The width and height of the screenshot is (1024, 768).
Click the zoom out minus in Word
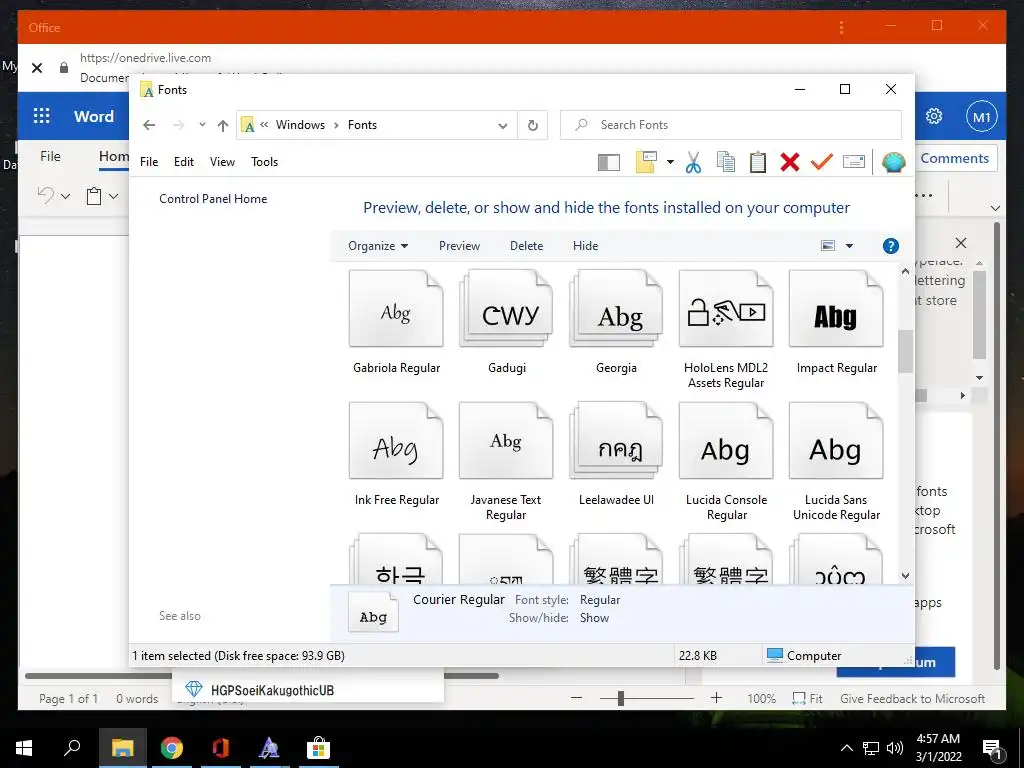coord(576,698)
